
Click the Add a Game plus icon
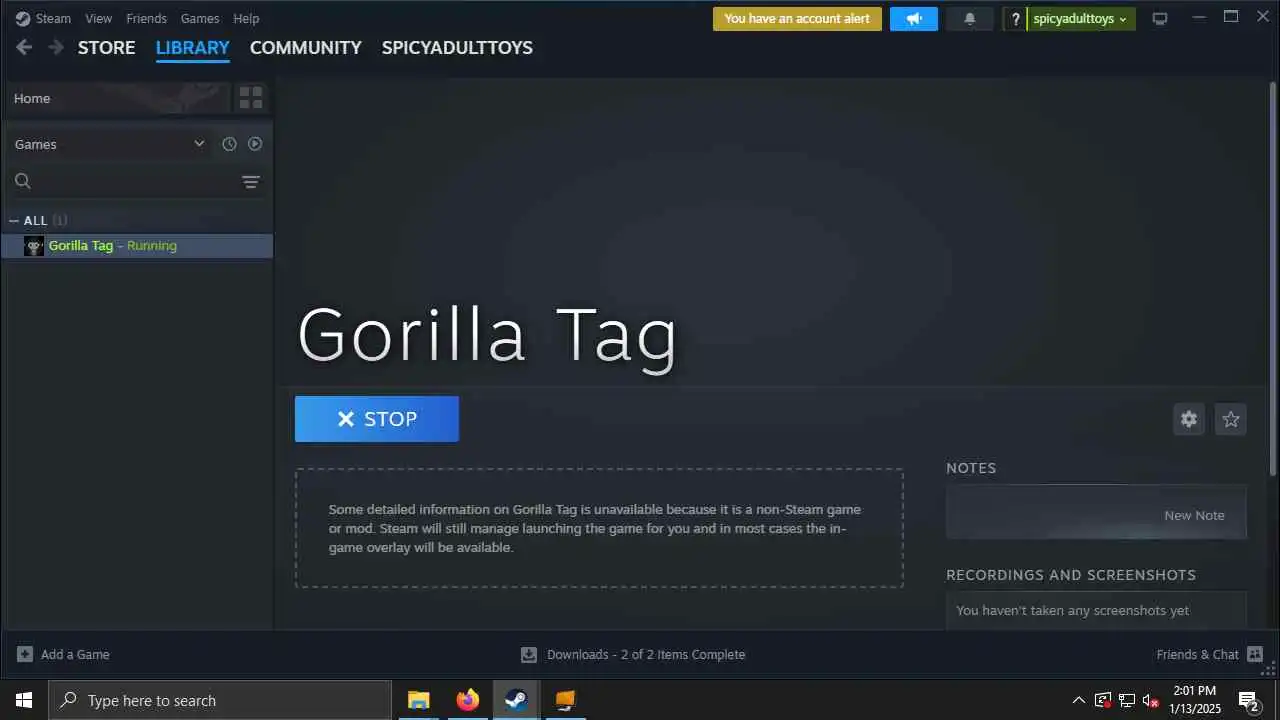[25, 654]
